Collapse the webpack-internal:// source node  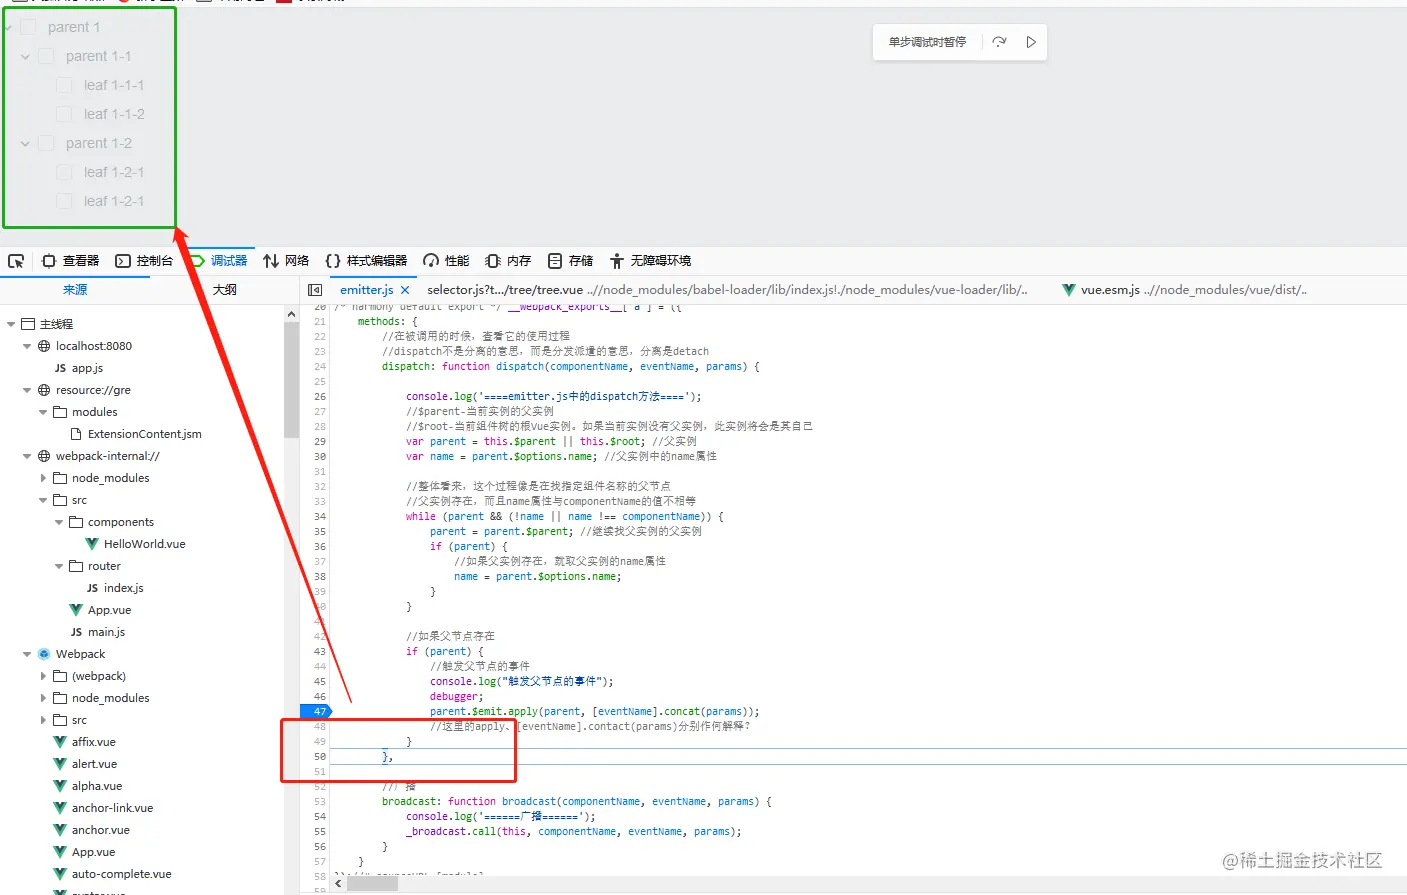click(27, 456)
